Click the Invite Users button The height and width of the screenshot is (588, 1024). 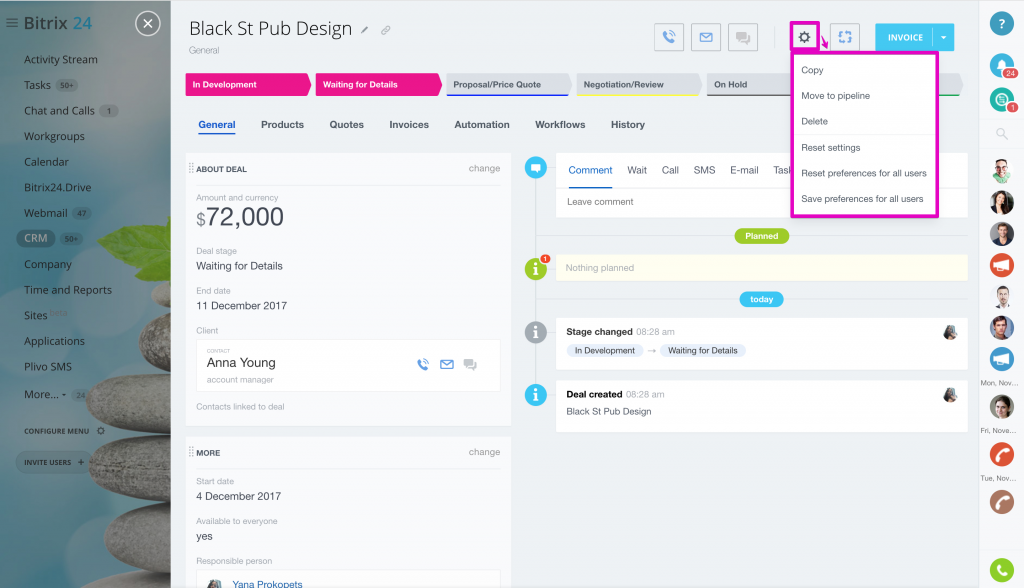54,462
